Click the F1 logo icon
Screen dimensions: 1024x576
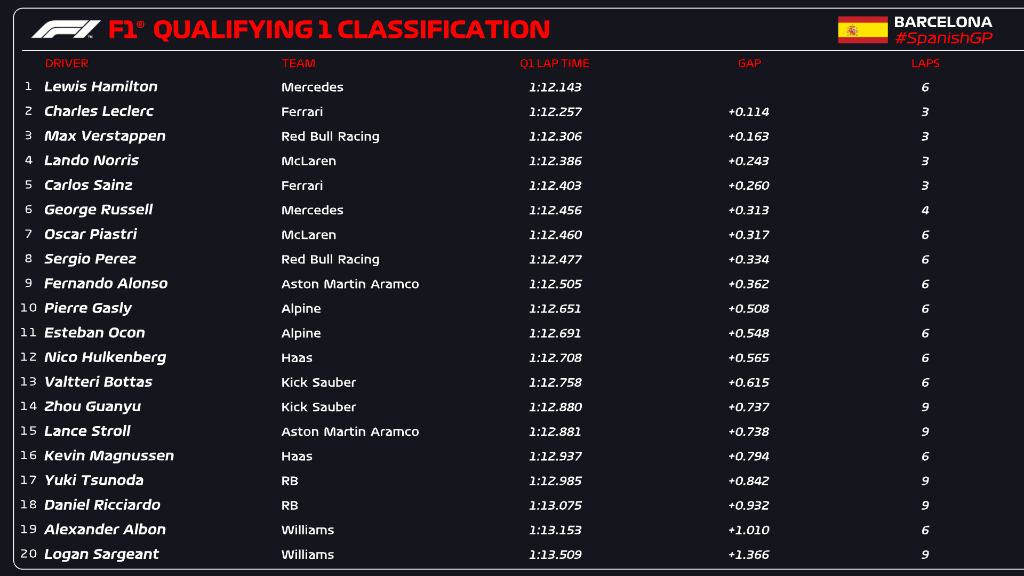click(65, 29)
